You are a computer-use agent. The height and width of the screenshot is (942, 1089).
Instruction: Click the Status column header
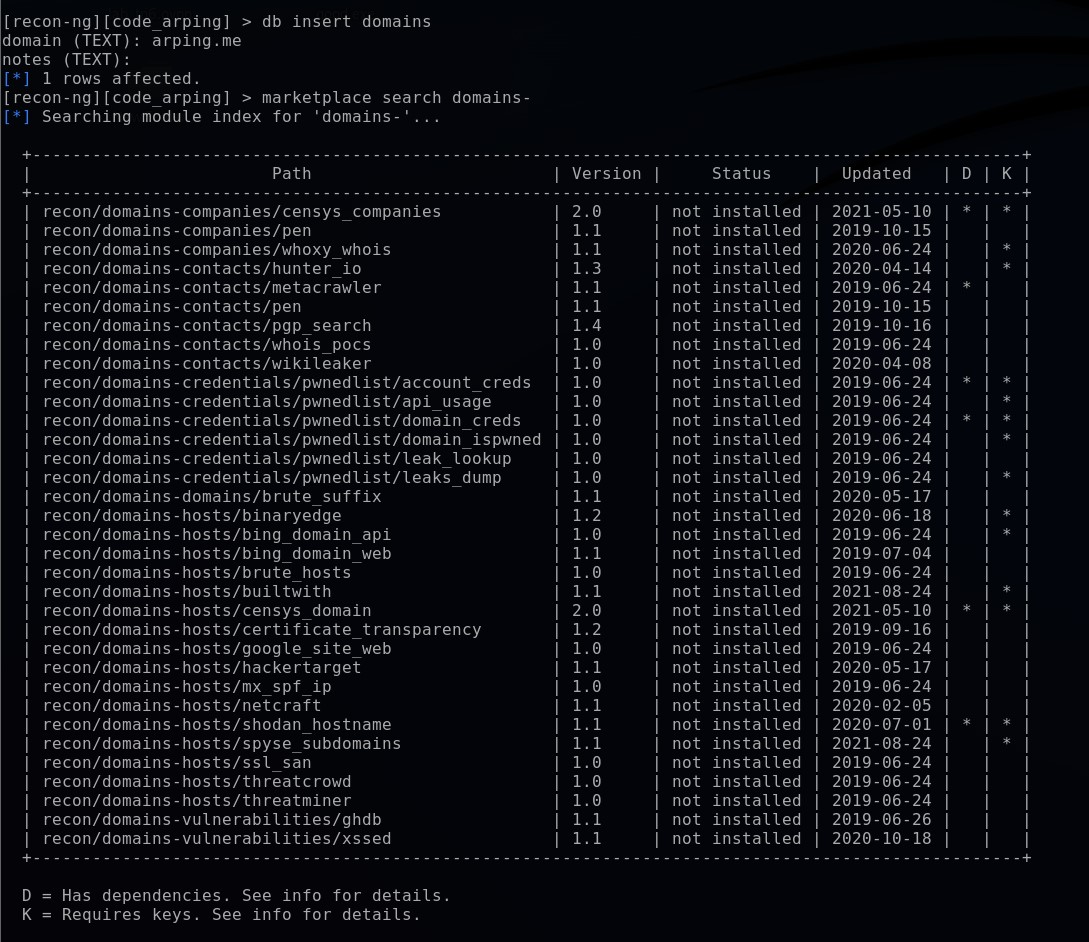(x=741, y=173)
